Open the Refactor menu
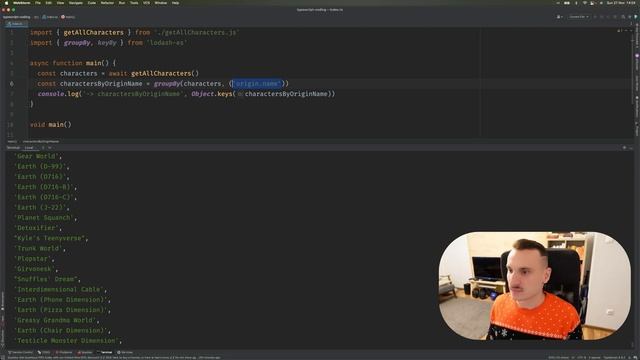Screen dimensions: 640x360 click(107, 3)
